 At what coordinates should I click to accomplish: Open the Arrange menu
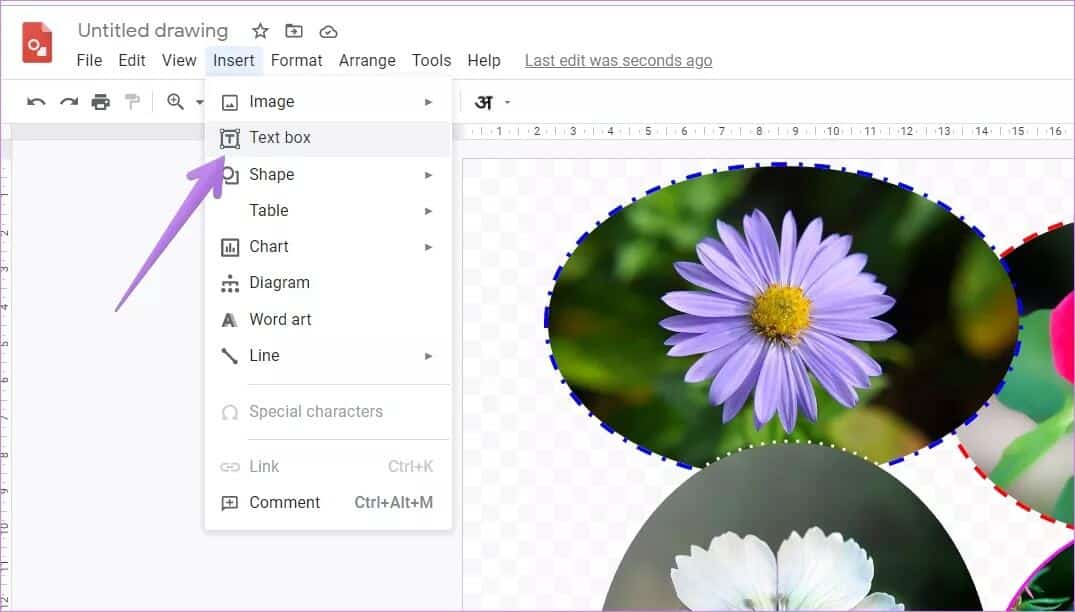[367, 60]
